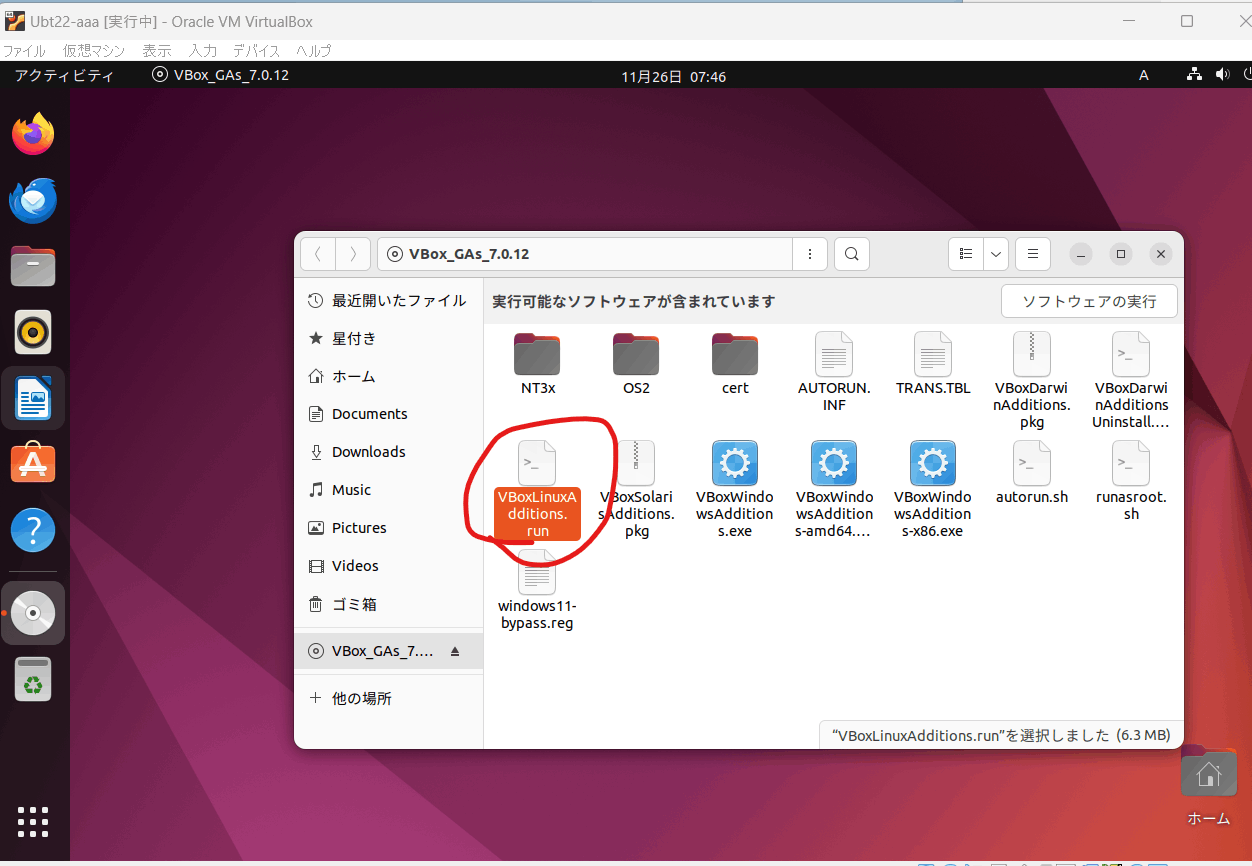Open 最近開いたファイル in sidebar
Image resolution: width=1252 pixels, height=866 pixels.
tap(388, 300)
